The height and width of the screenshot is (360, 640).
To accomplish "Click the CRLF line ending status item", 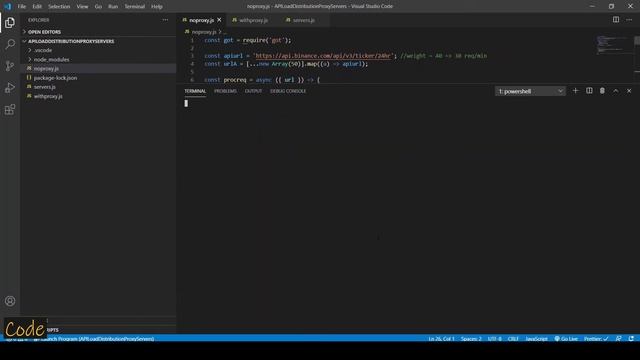I will coord(513,339).
